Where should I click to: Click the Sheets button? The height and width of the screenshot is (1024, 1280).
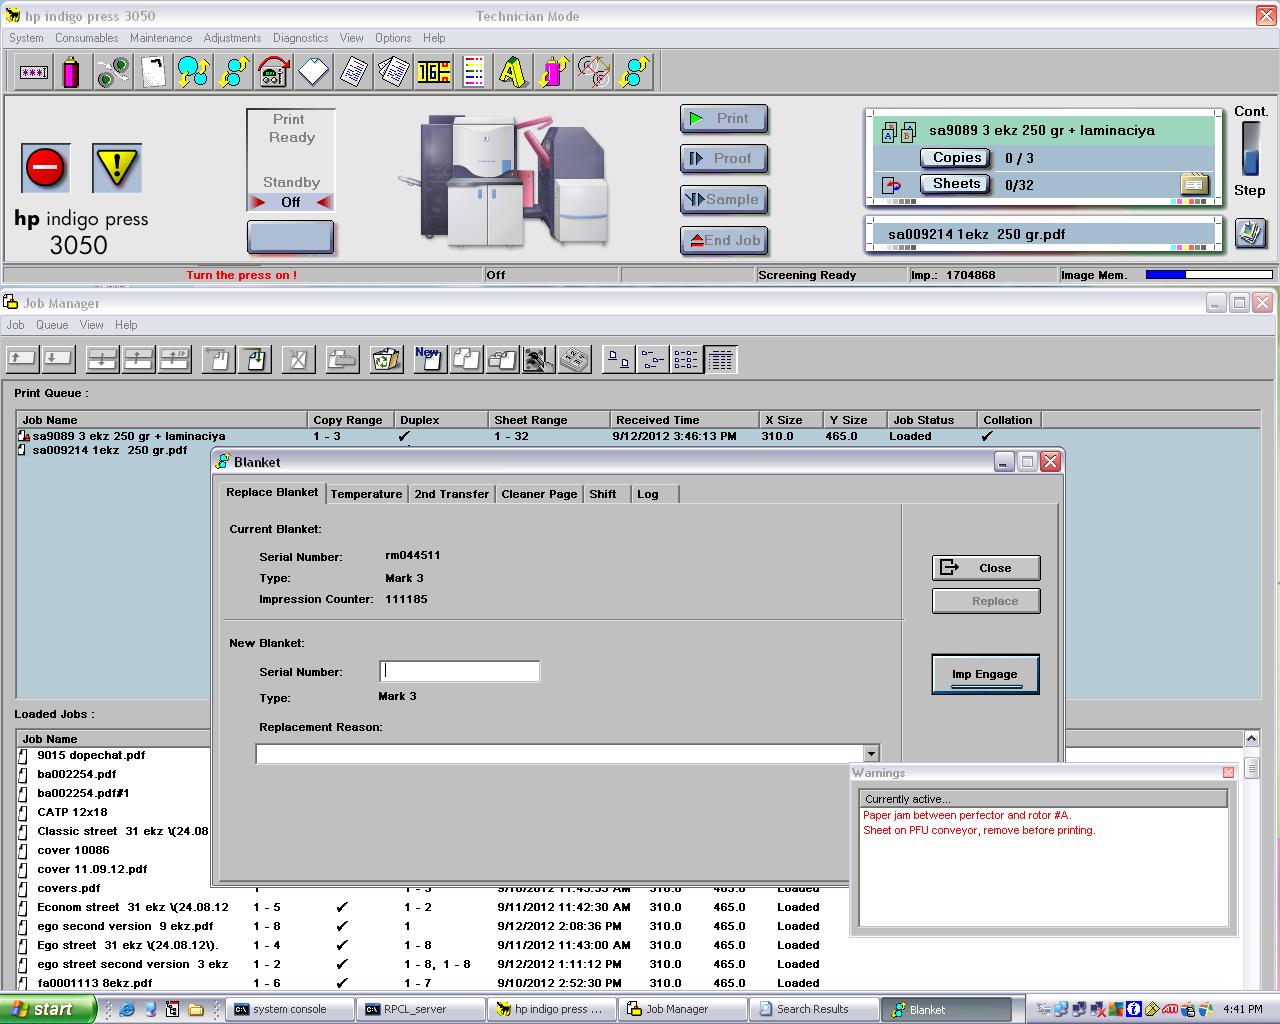(956, 184)
